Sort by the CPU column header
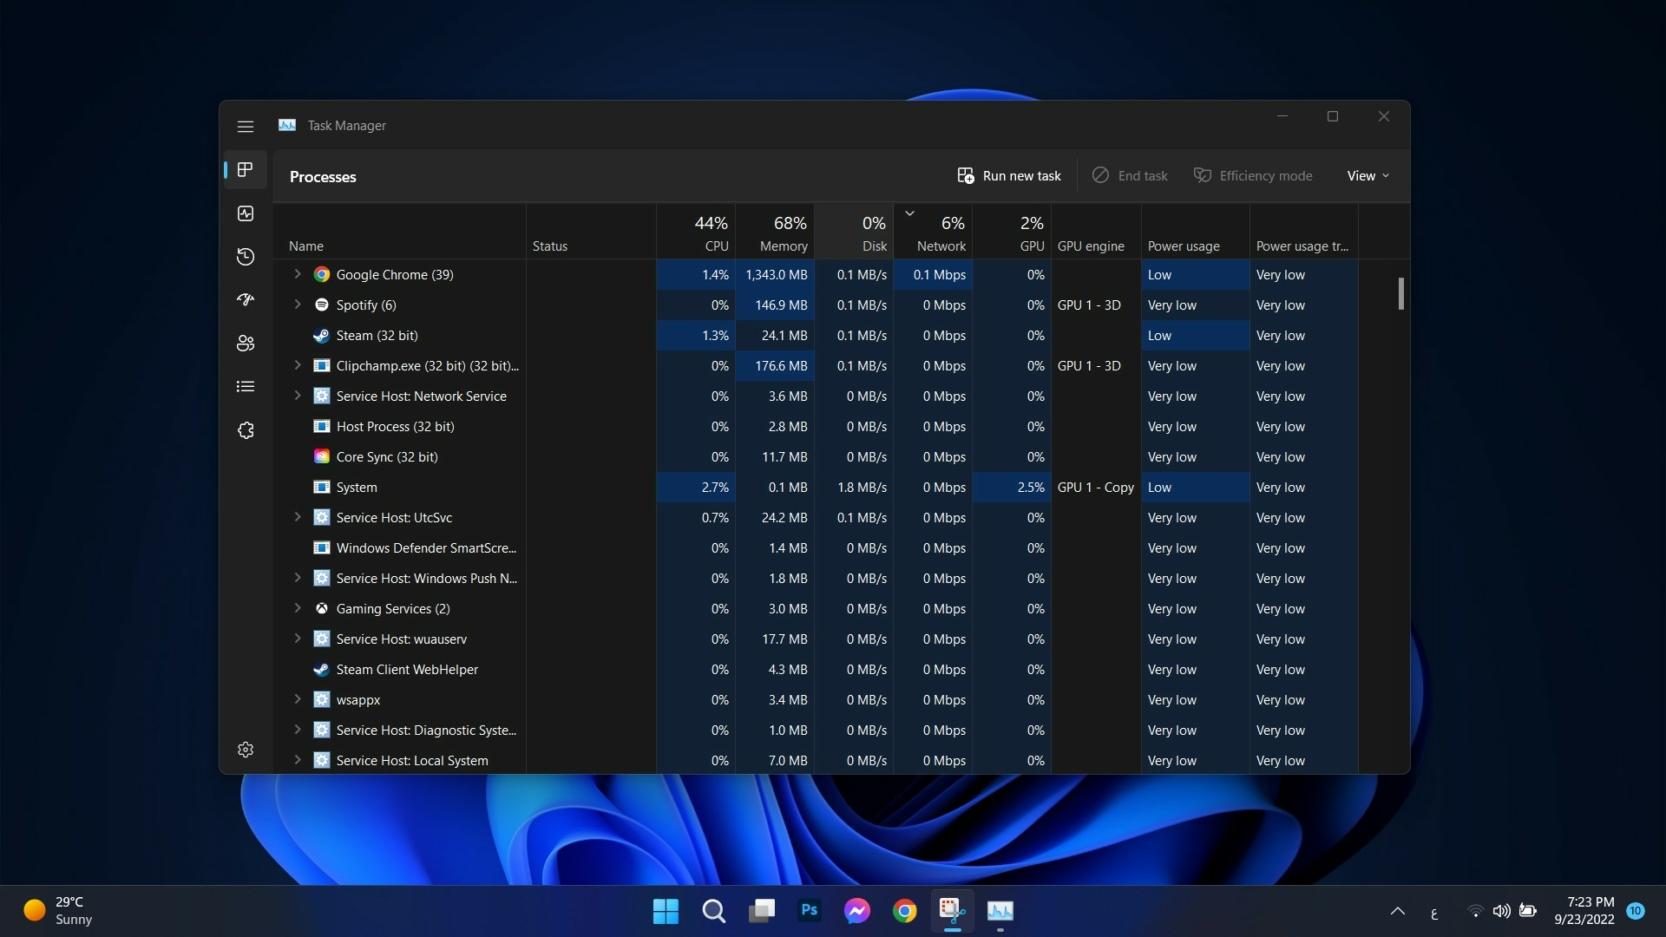1666x937 pixels. (696, 232)
